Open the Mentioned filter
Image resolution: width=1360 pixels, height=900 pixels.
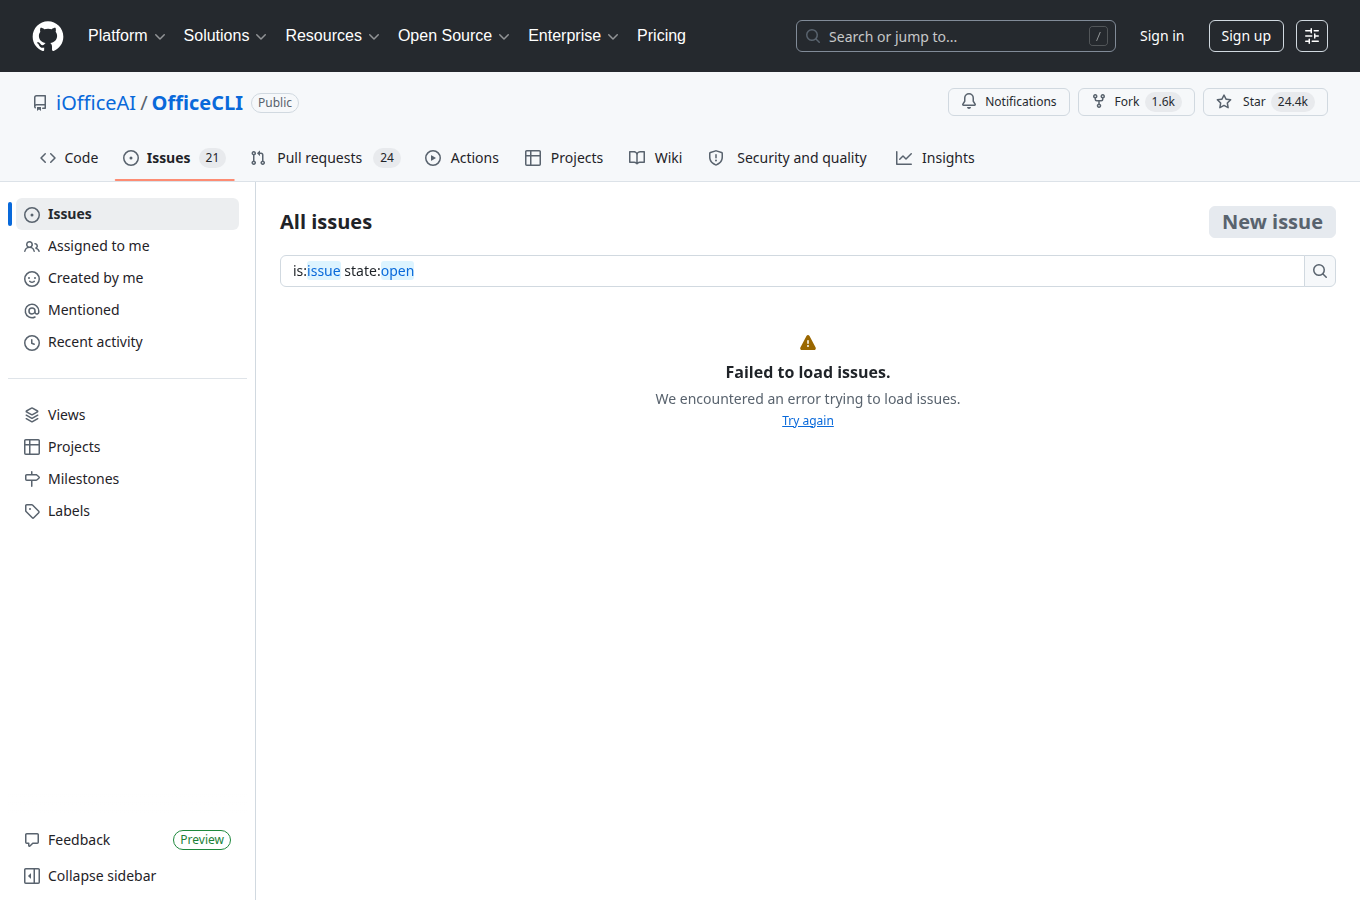pos(127,310)
